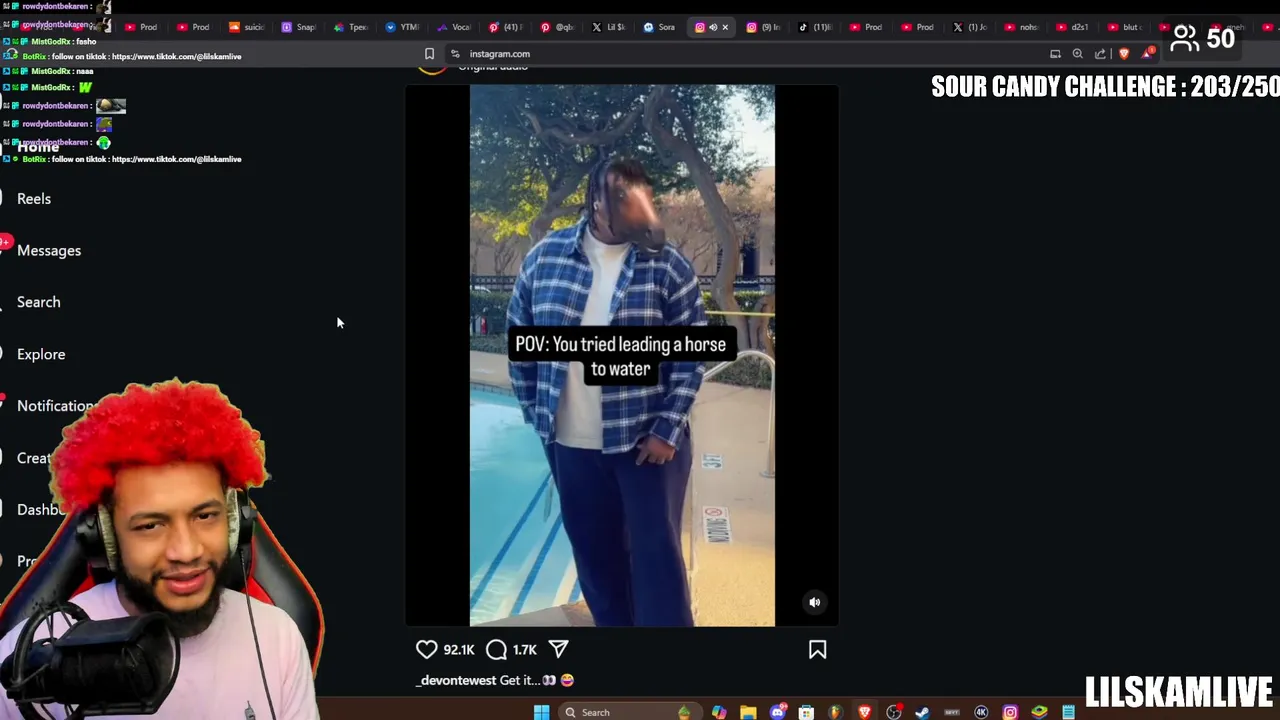
Task: Open Notepad from the taskbar
Action: 1068,712
